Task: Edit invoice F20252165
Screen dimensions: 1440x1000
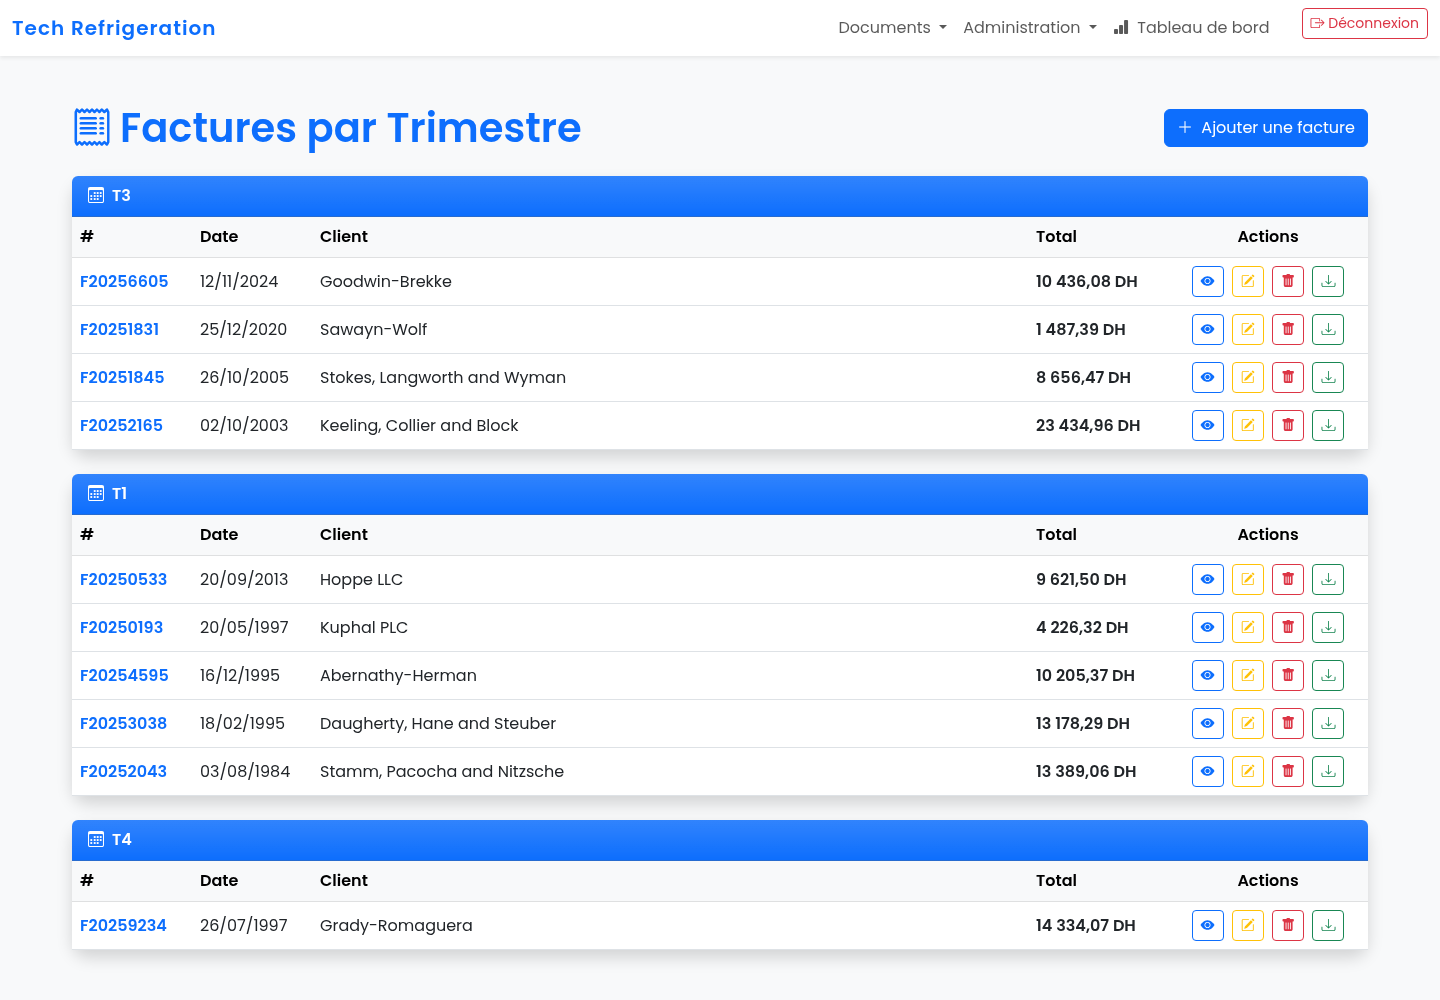Action: [1248, 426]
